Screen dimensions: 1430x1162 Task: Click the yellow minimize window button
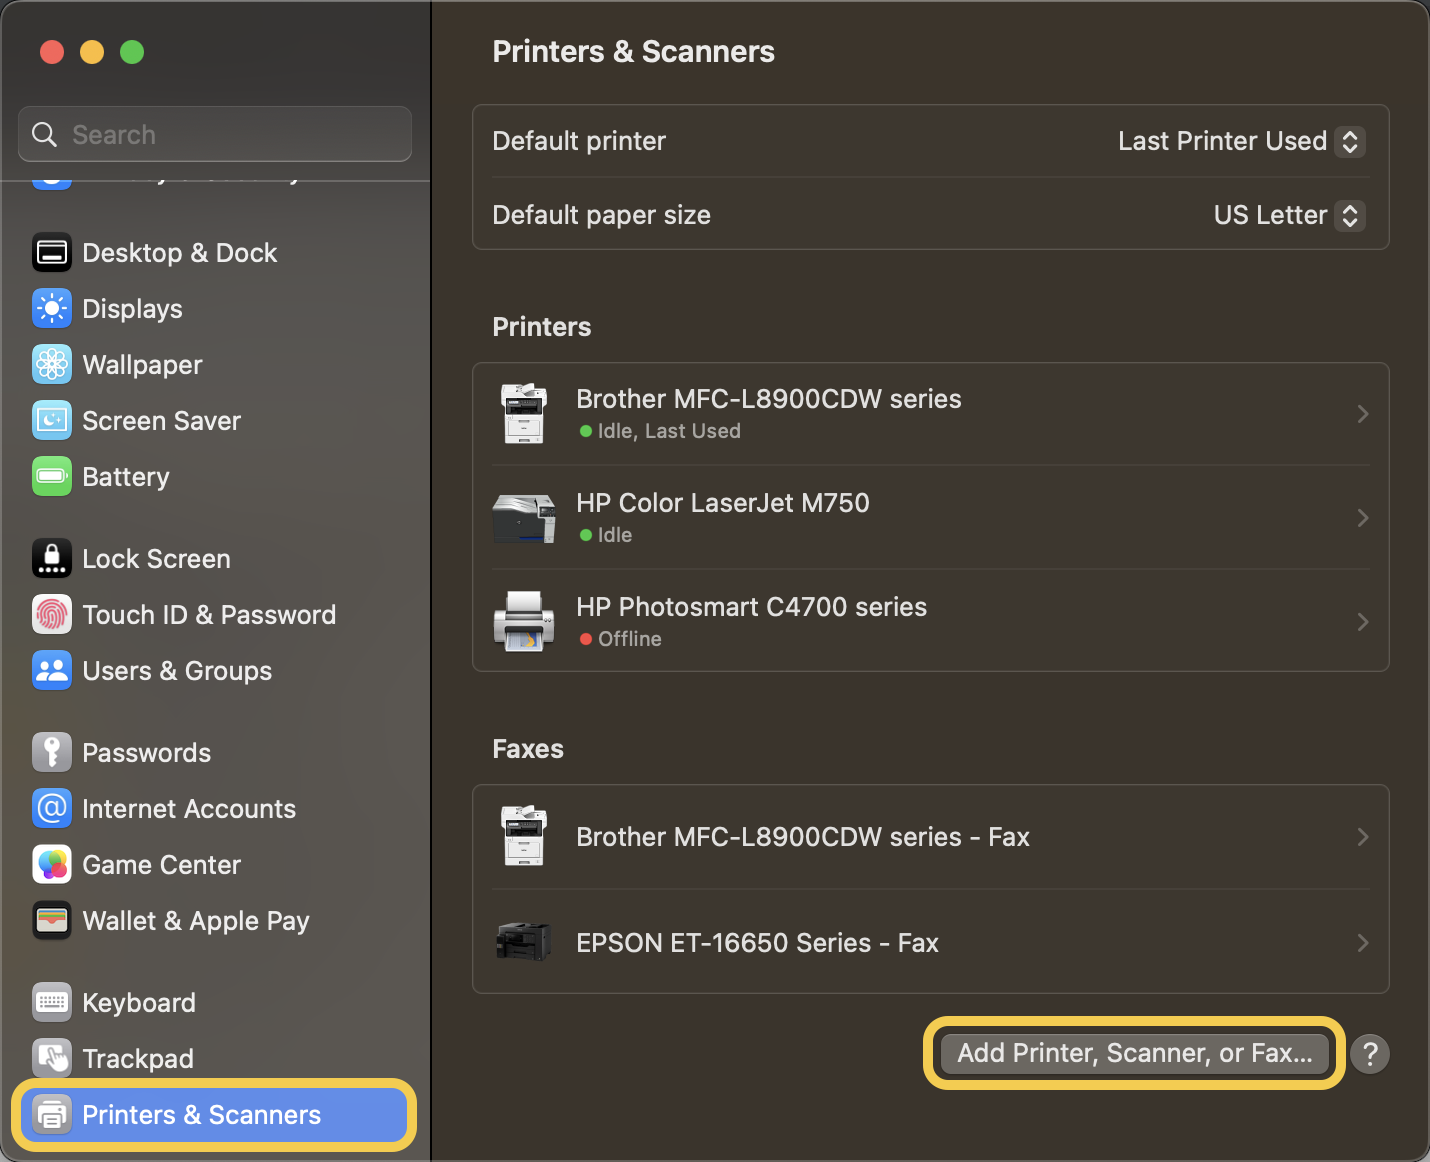pyautogui.click(x=92, y=52)
